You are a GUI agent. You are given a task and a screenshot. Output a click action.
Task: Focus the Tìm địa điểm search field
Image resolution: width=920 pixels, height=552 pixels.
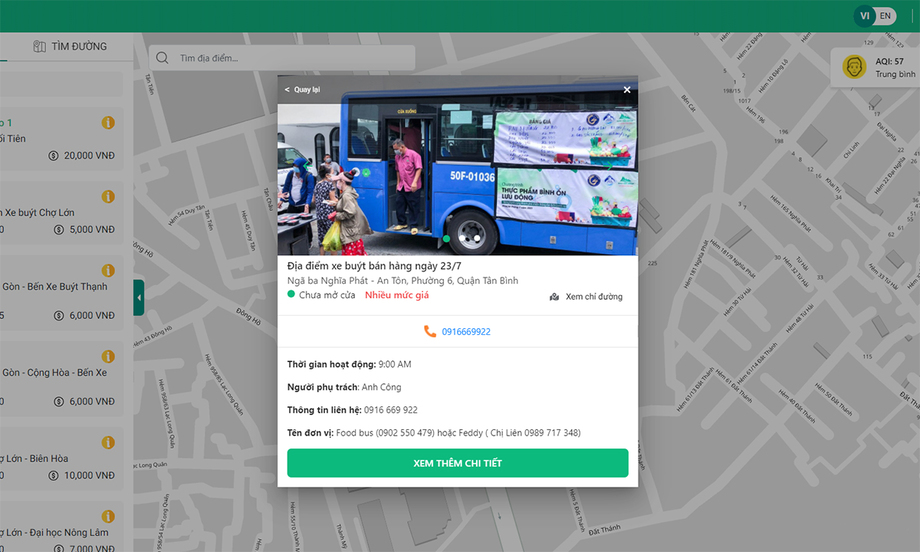(290, 58)
